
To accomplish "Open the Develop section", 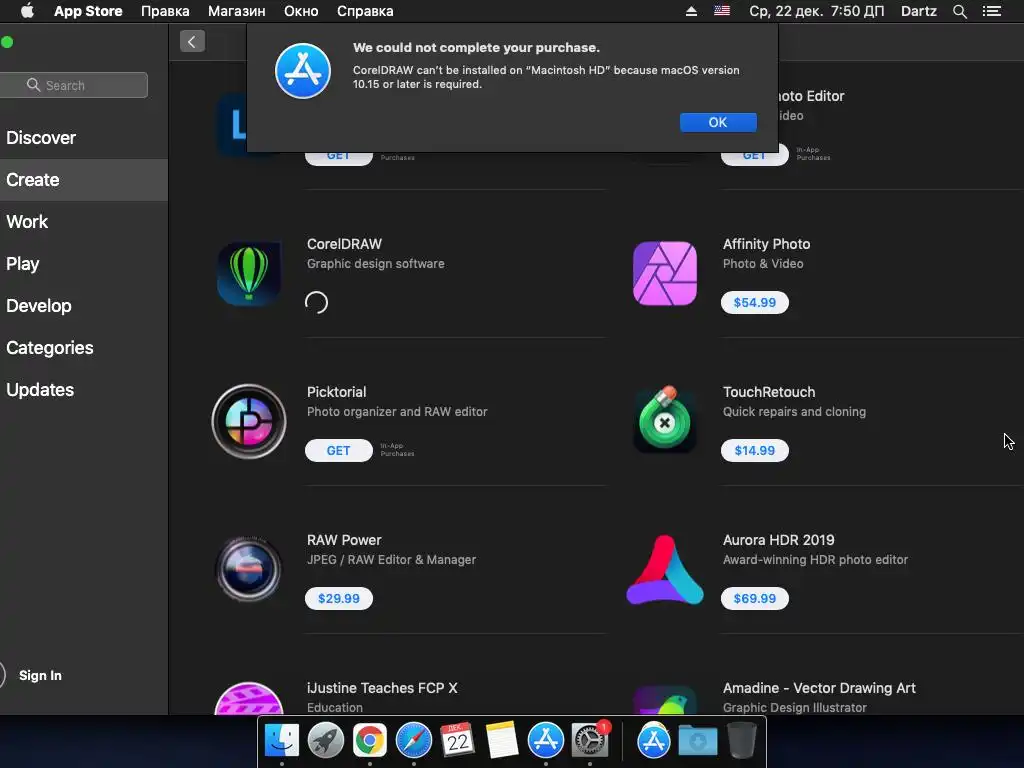I will (x=39, y=306).
